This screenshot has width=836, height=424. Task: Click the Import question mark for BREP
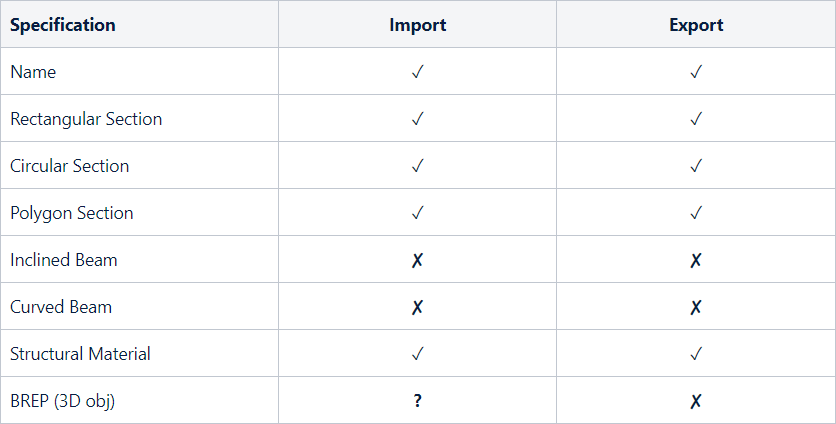417,401
